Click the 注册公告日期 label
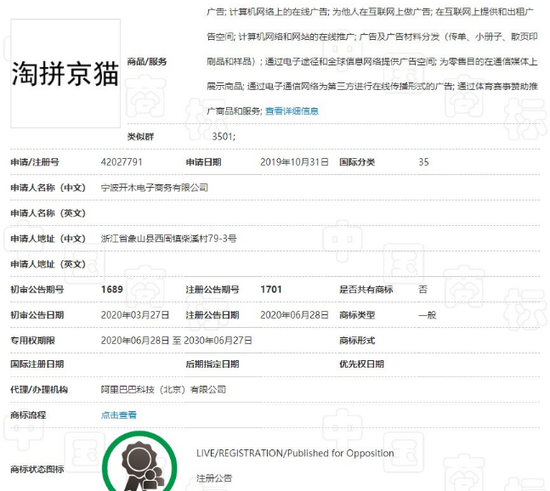The width and height of the screenshot is (550, 491). pos(213,315)
